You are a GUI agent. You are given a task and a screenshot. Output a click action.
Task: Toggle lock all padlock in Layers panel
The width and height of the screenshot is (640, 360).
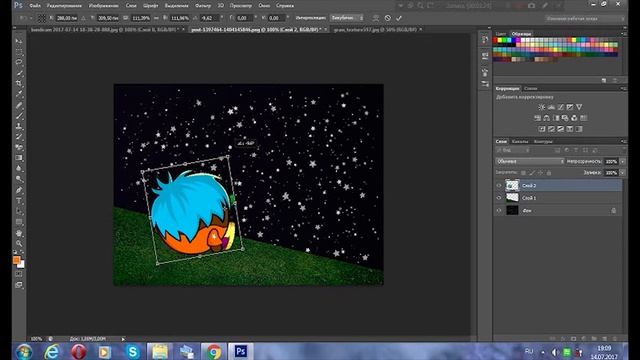pos(549,173)
